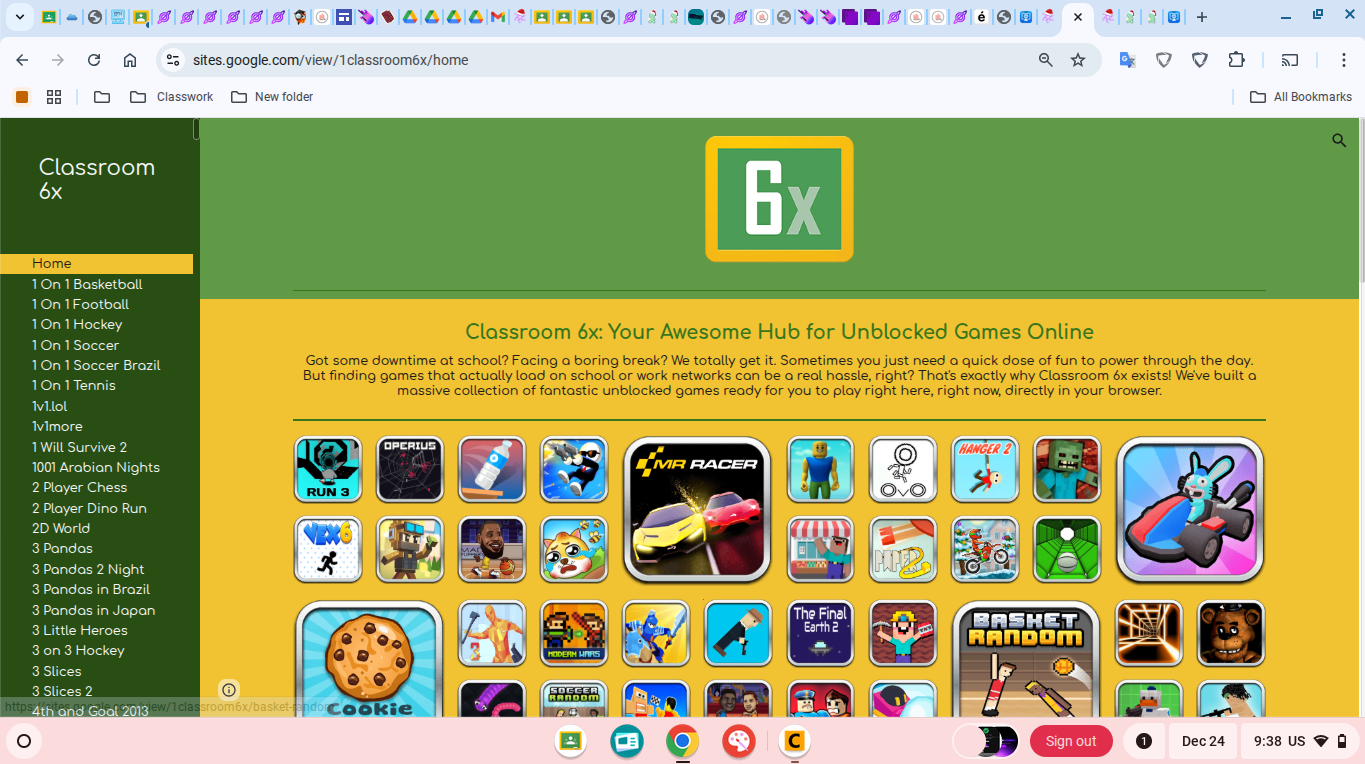The height and width of the screenshot is (764, 1365).
Task: Click the site information icon beside URL
Action: pos(172,60)
